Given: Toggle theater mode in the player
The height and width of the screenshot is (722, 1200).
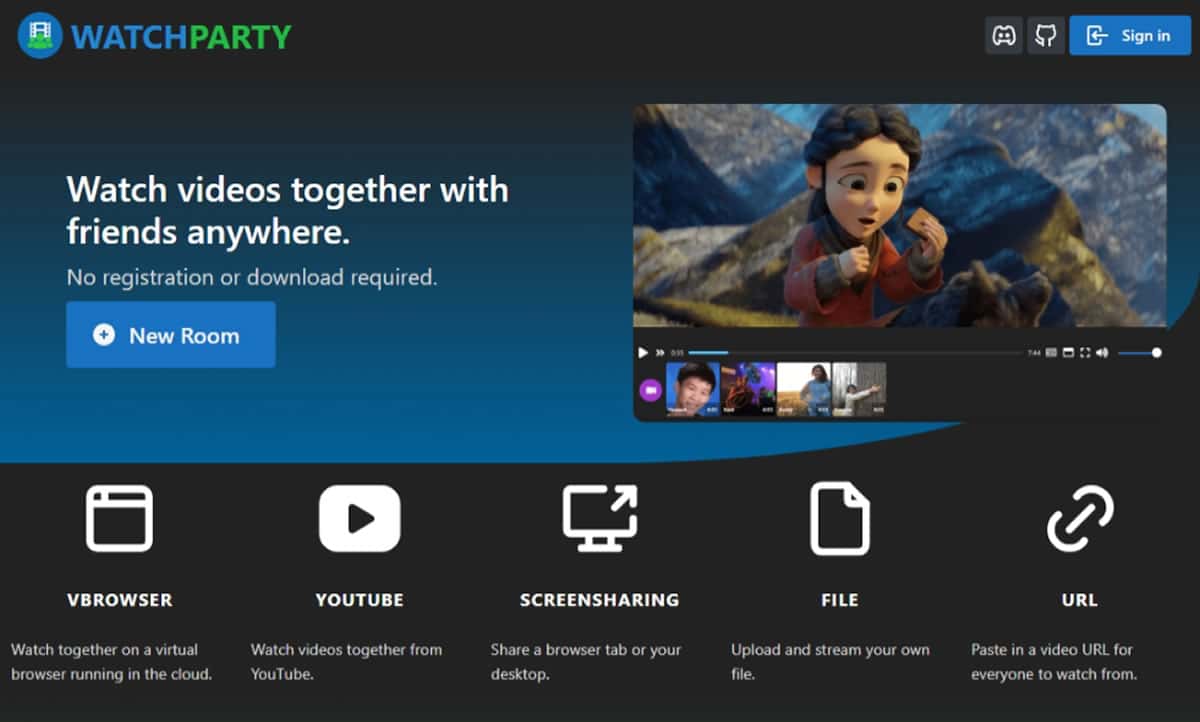Looking at the screenshot, I should click(x=1068, y=353).
